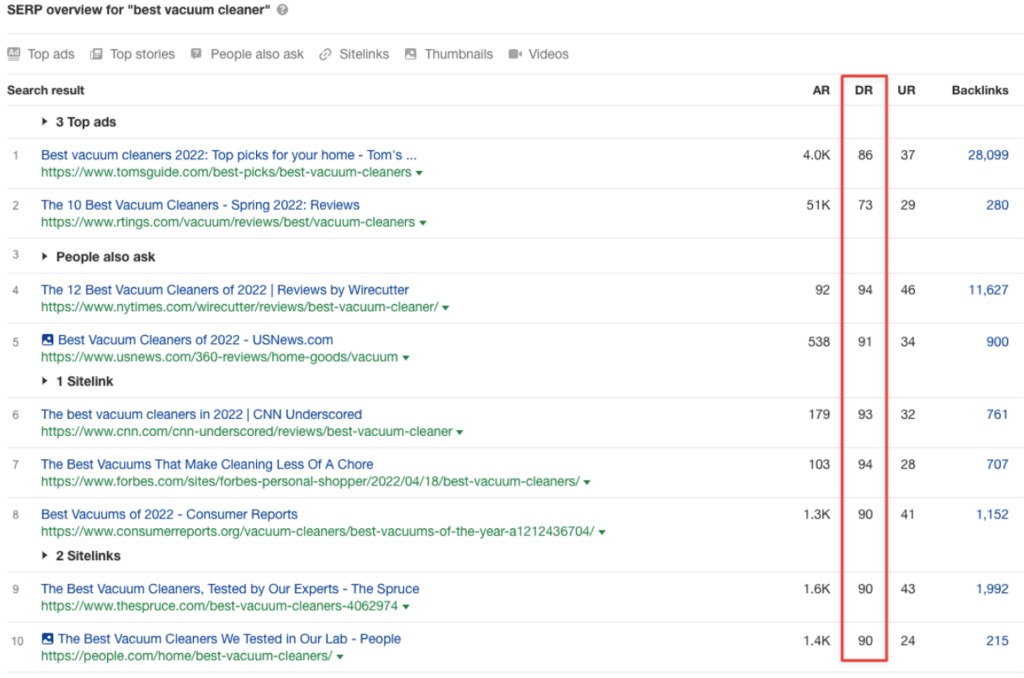Open 11,627 backlinks for Wirecutter result
Viewport: 1024px width, 678px height.
click(988, 289)
